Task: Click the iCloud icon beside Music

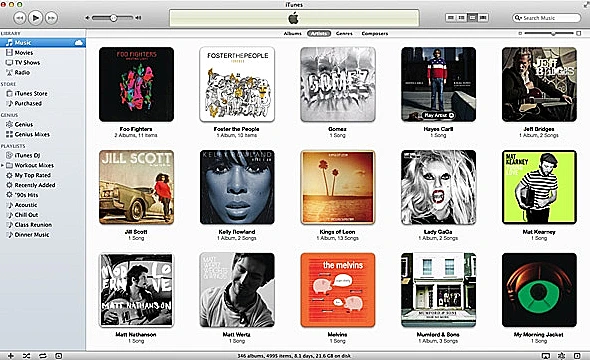Action: tap(79, 43)
